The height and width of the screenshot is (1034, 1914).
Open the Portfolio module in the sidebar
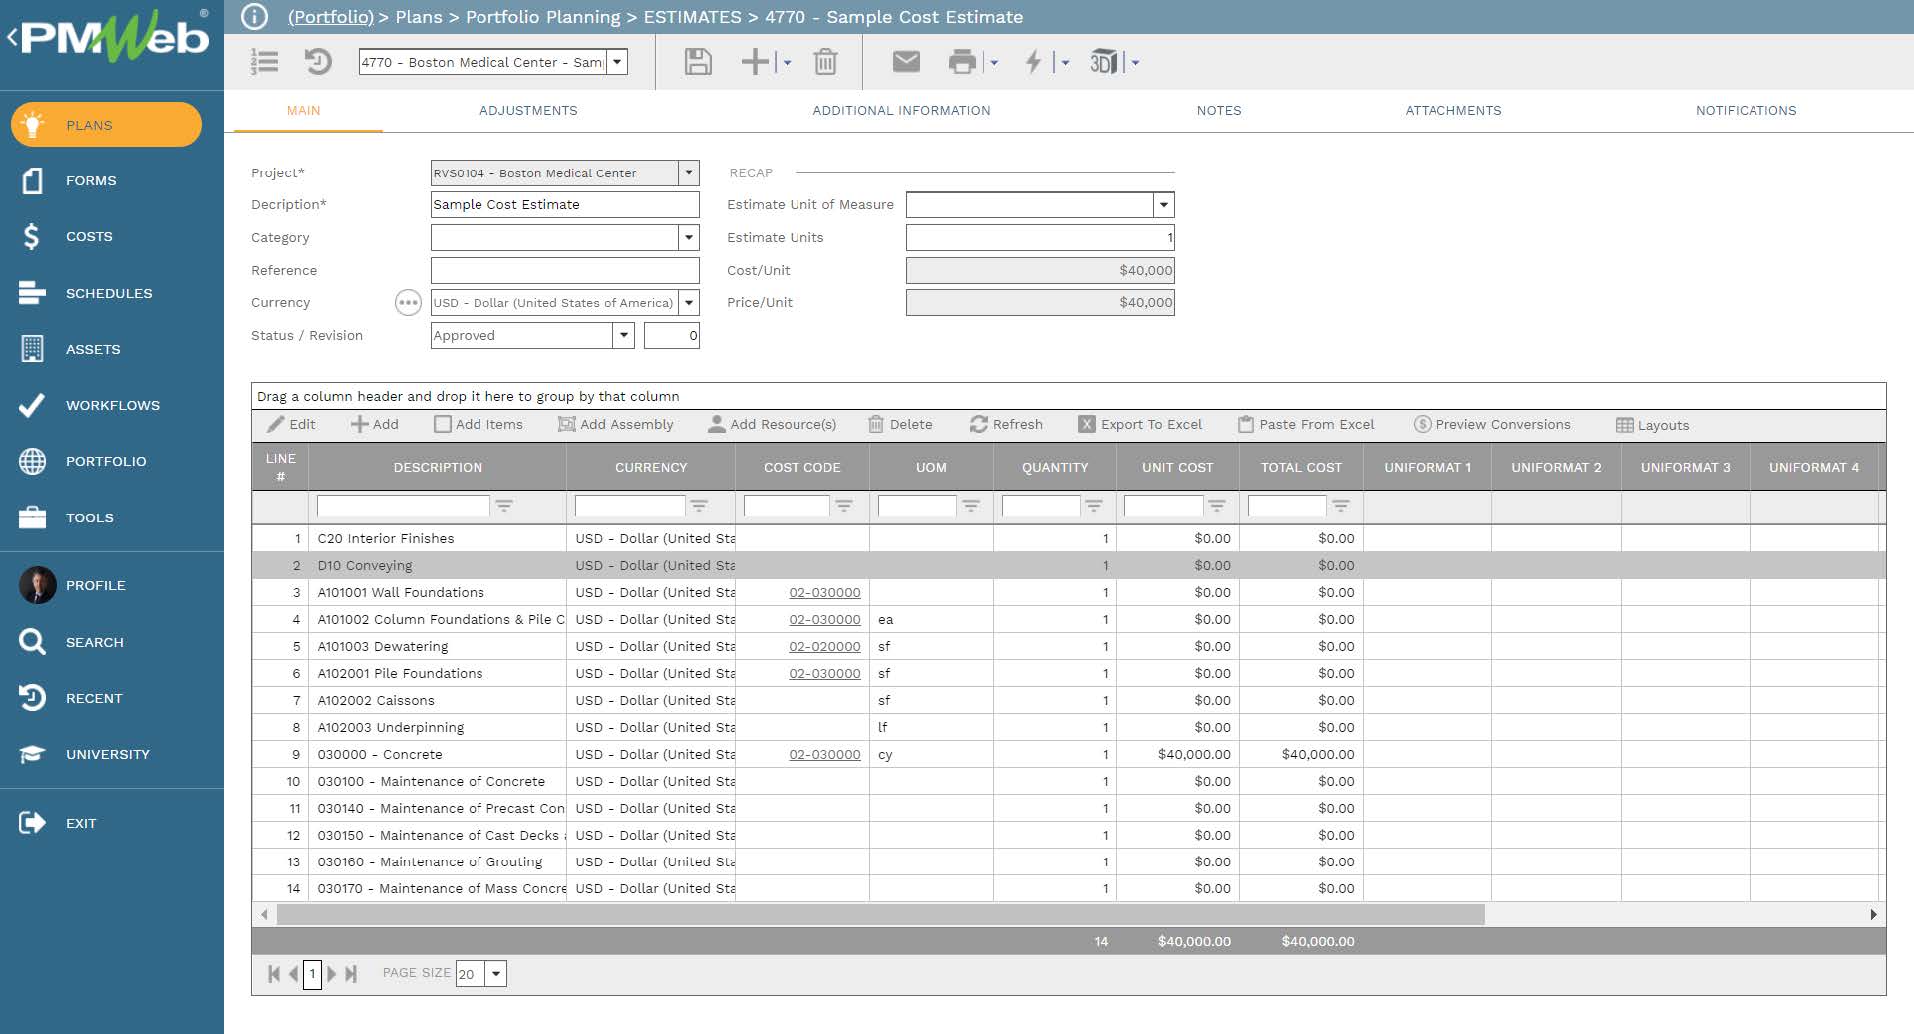(106, 461)
